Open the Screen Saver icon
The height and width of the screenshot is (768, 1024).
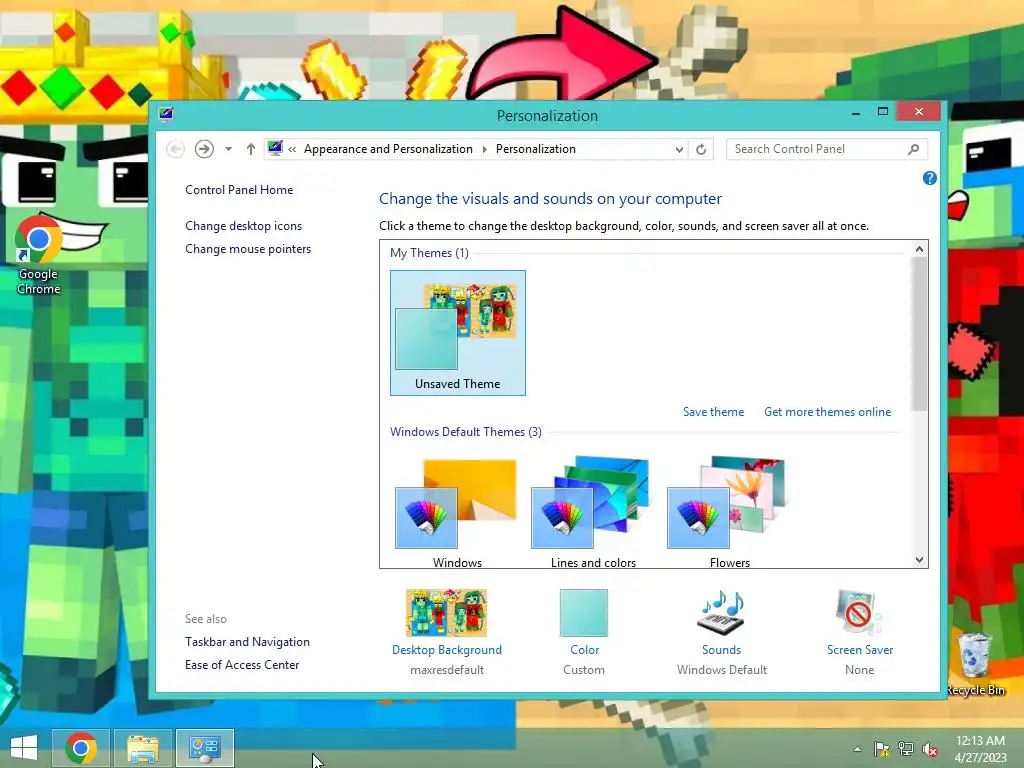point(859,613)
